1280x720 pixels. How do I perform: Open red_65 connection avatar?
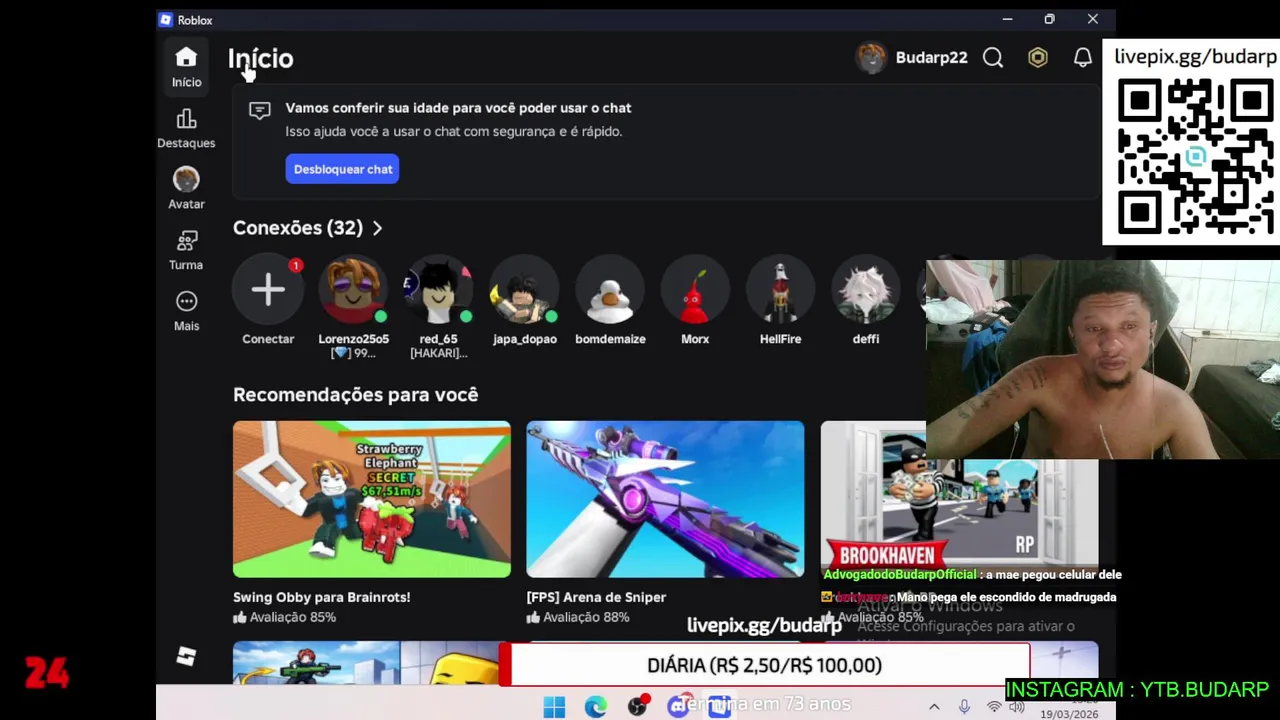[438, 290]
